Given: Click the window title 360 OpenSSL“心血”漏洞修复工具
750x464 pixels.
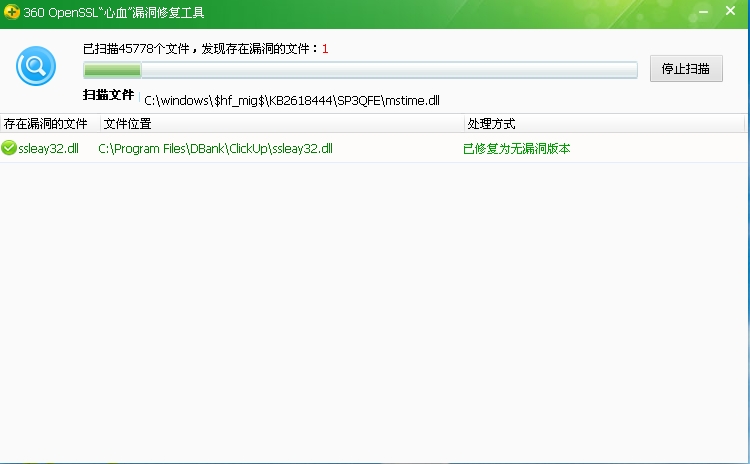Looking at the screenshot, I should point(114,12).
